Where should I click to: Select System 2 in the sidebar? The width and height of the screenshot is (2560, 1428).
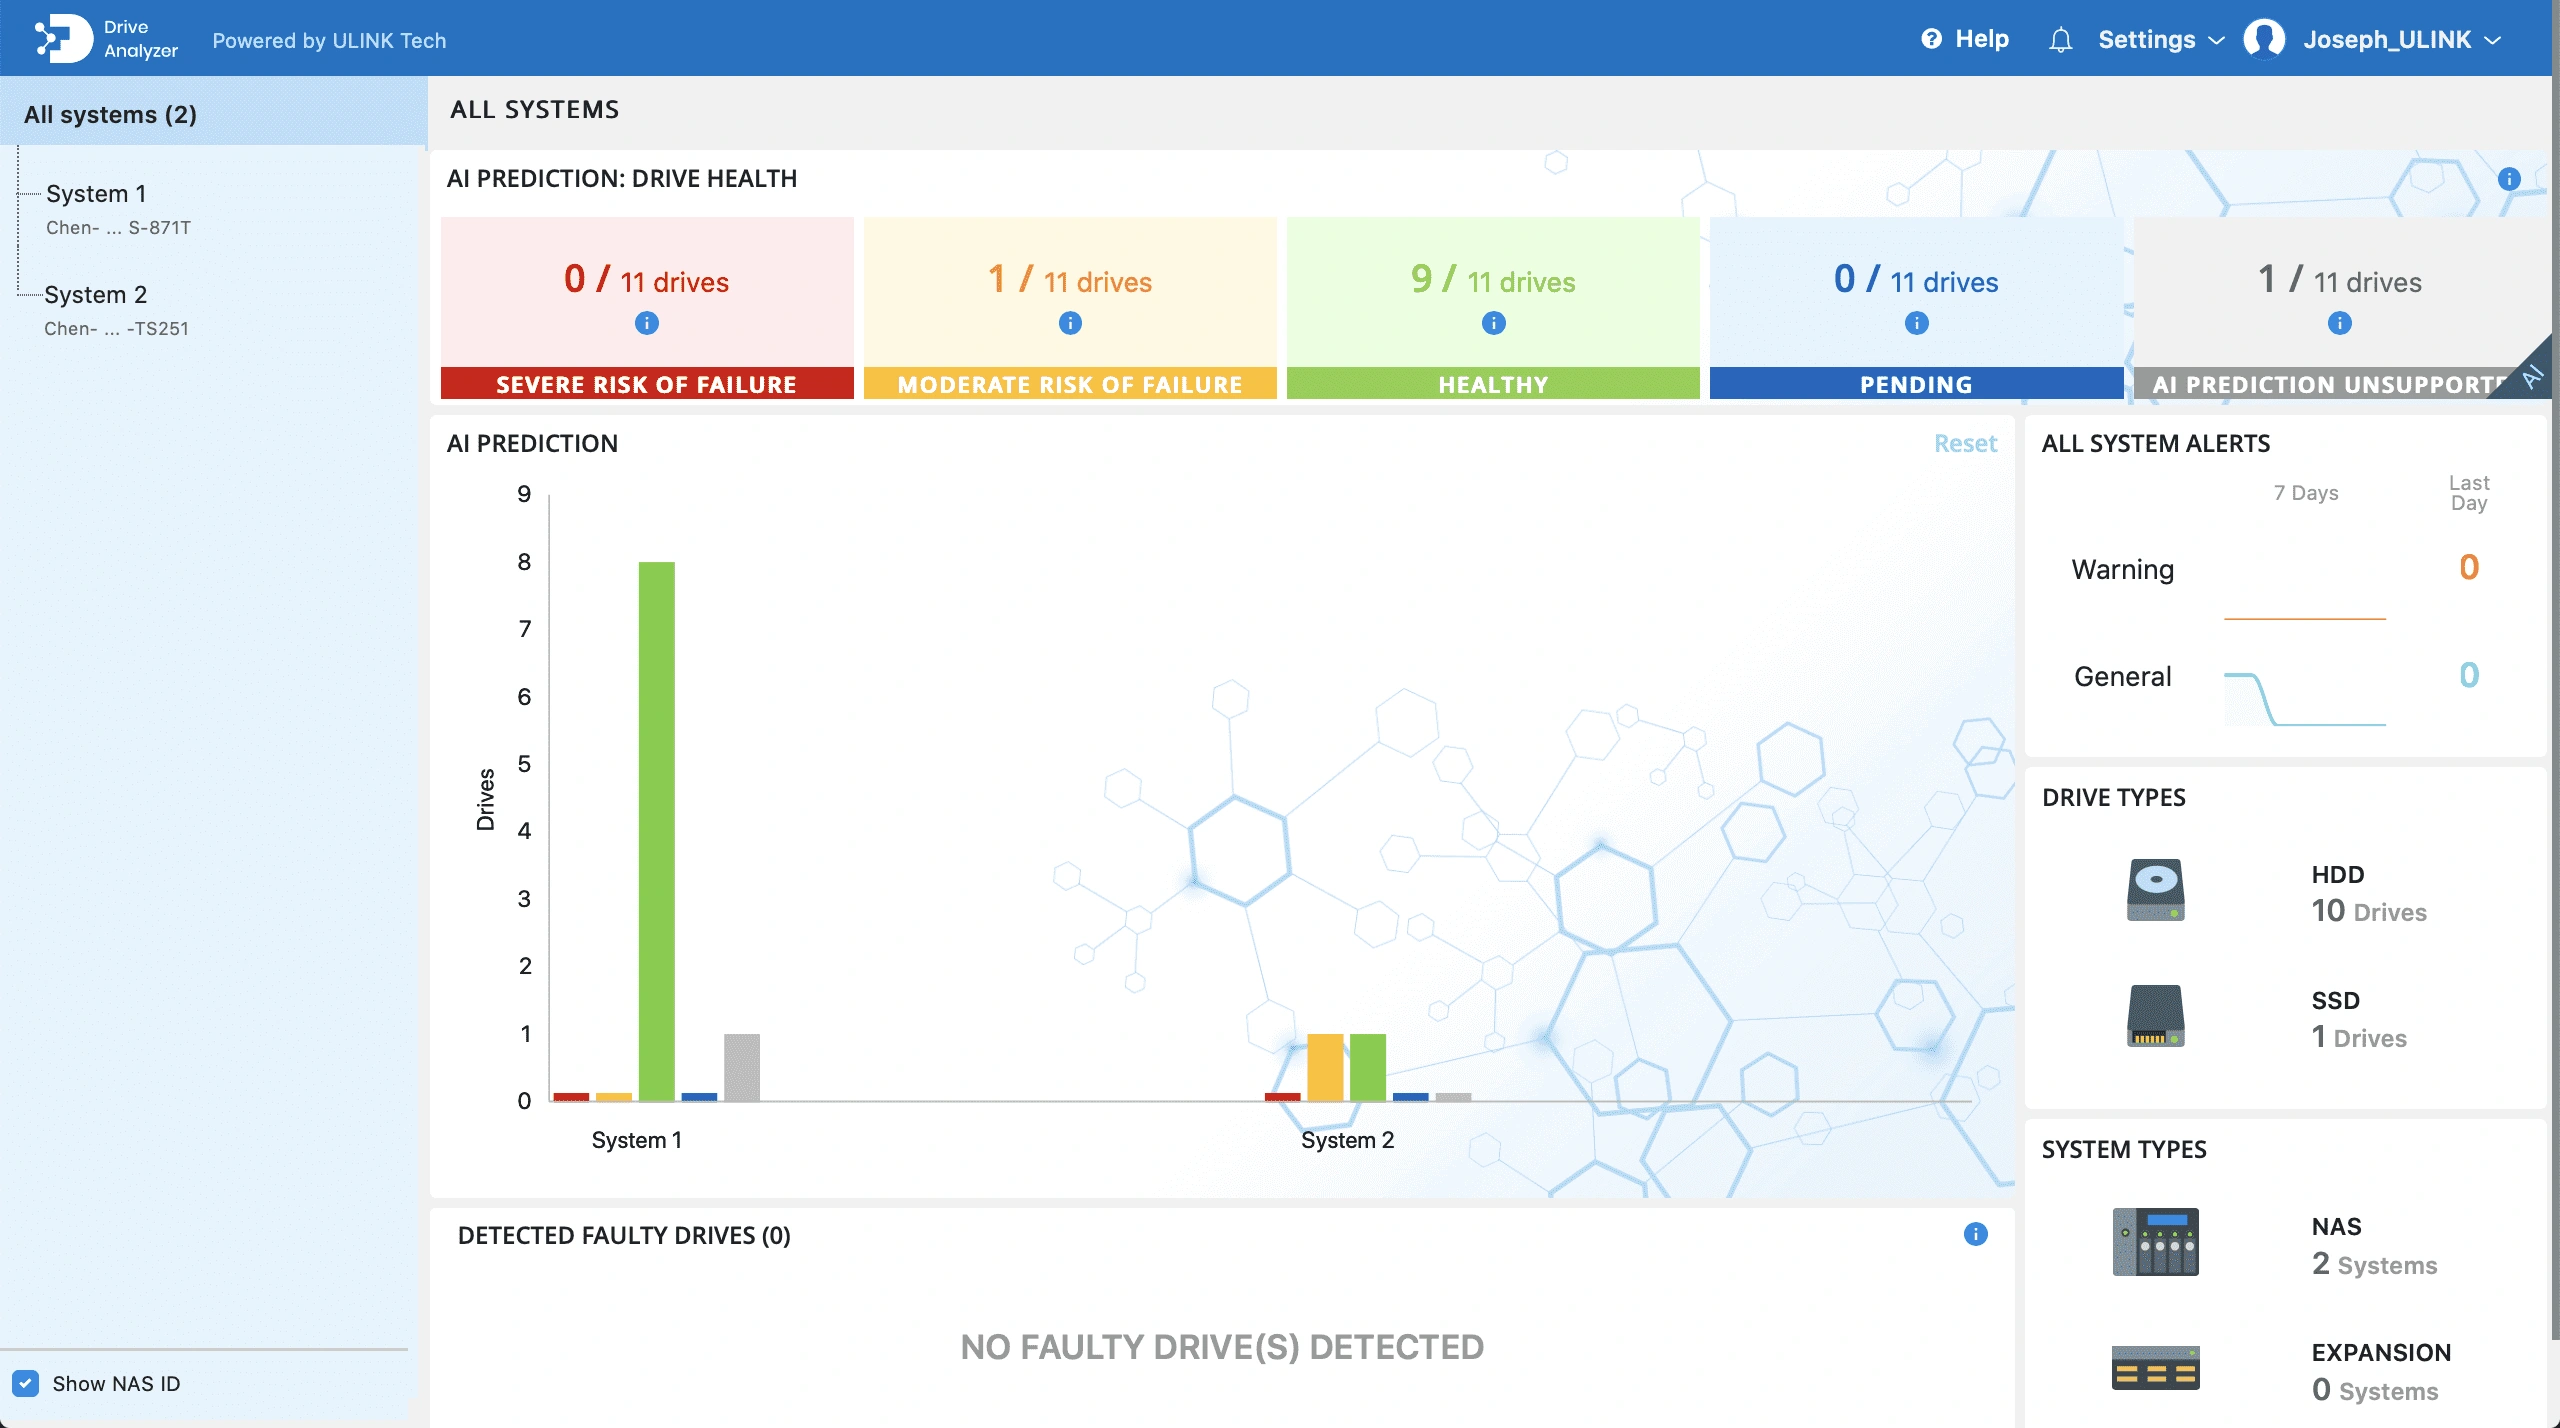(97, 294)
